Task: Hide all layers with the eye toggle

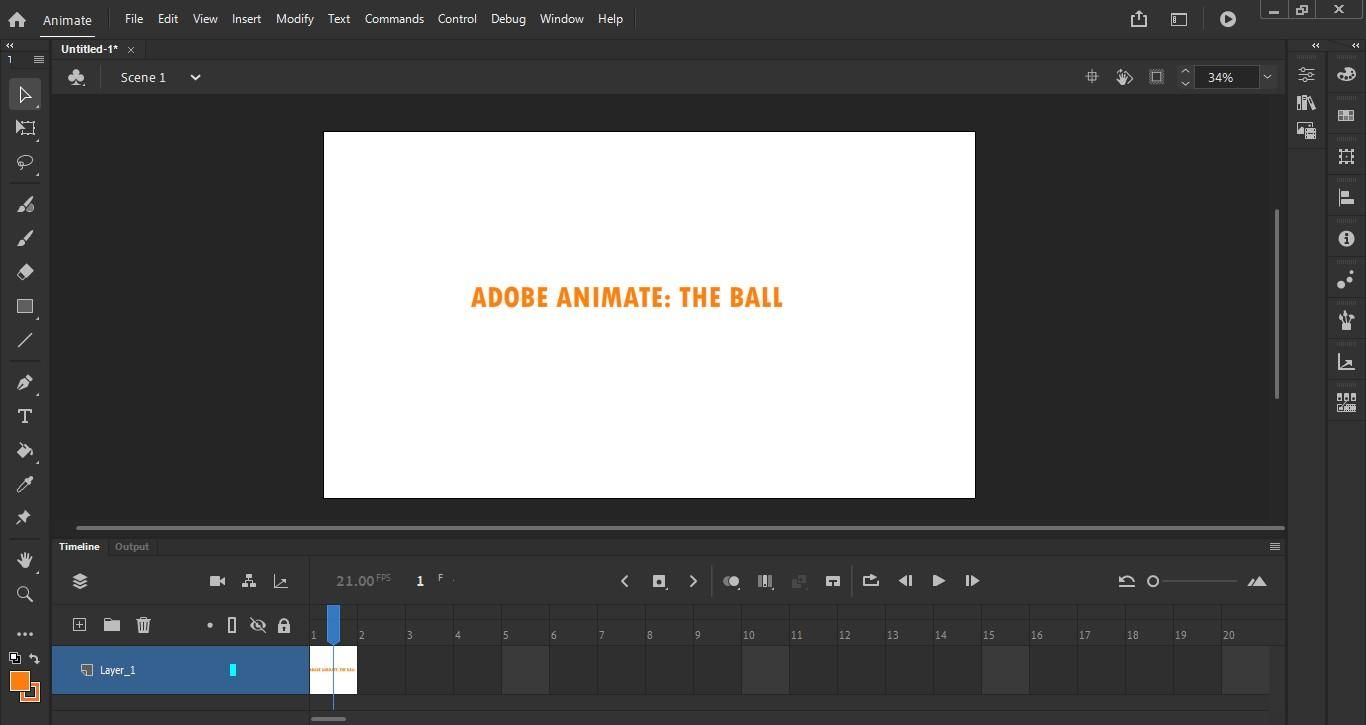Action: point(258,625)
